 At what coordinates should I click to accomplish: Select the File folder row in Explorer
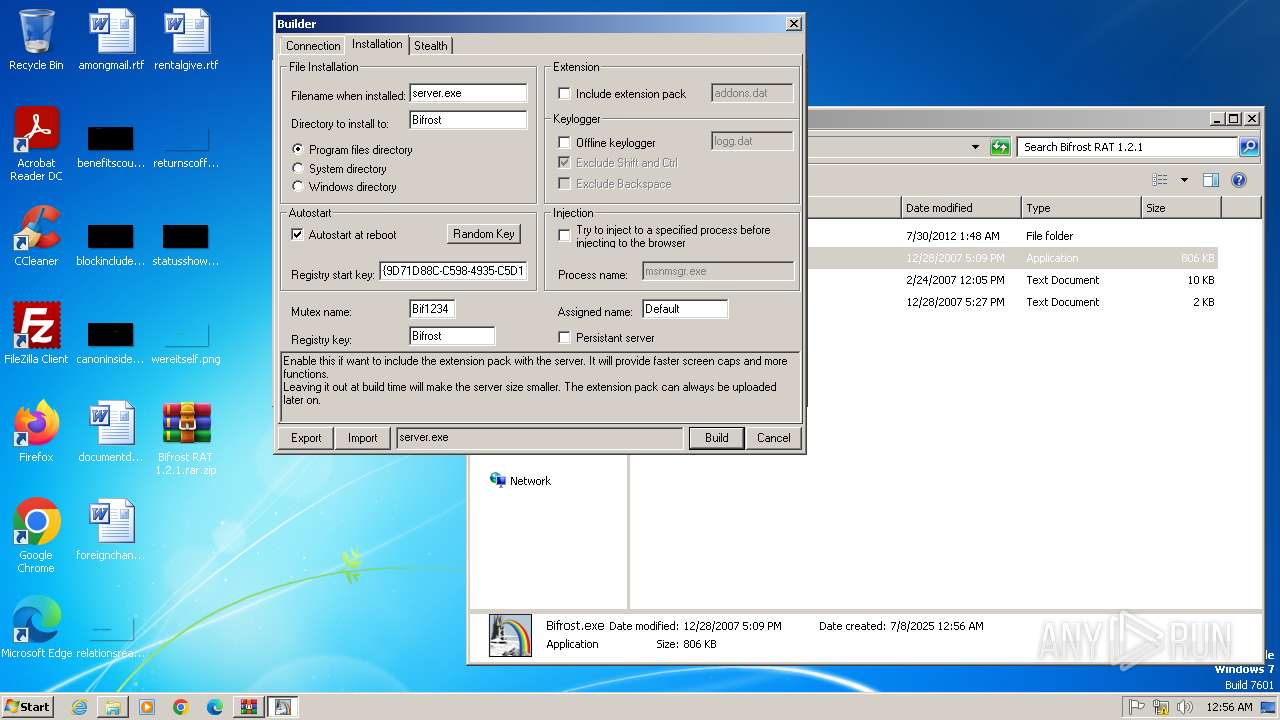tap(1010, 236)
